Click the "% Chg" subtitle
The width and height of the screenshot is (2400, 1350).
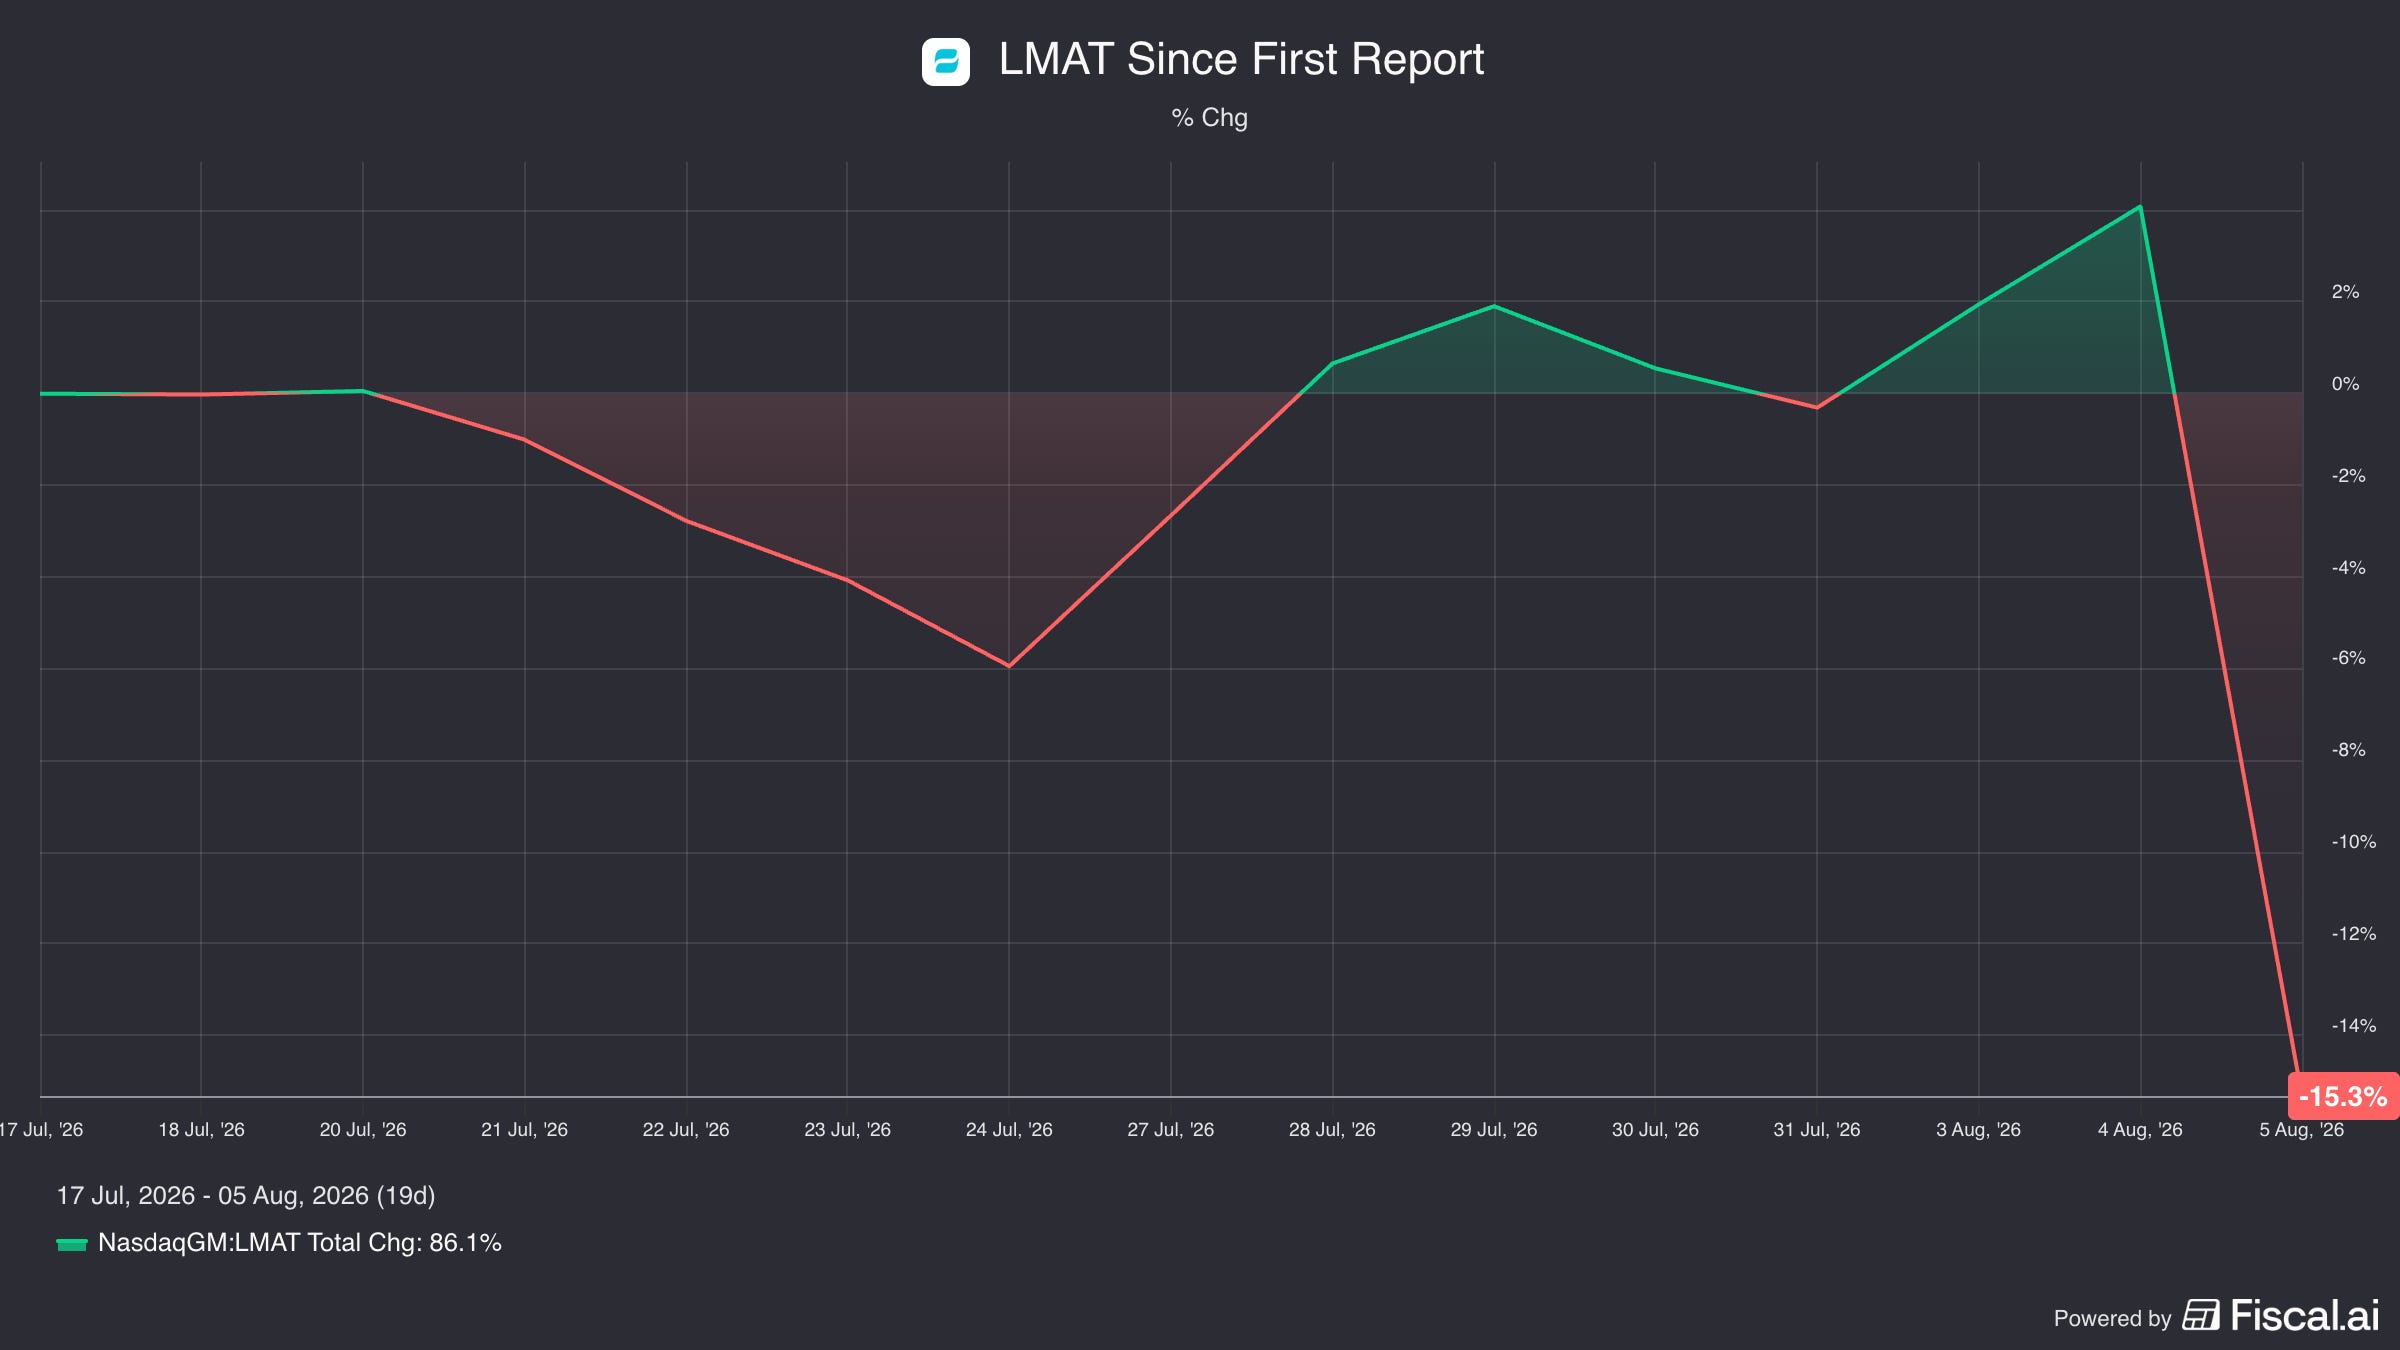tap(1209, 118)
